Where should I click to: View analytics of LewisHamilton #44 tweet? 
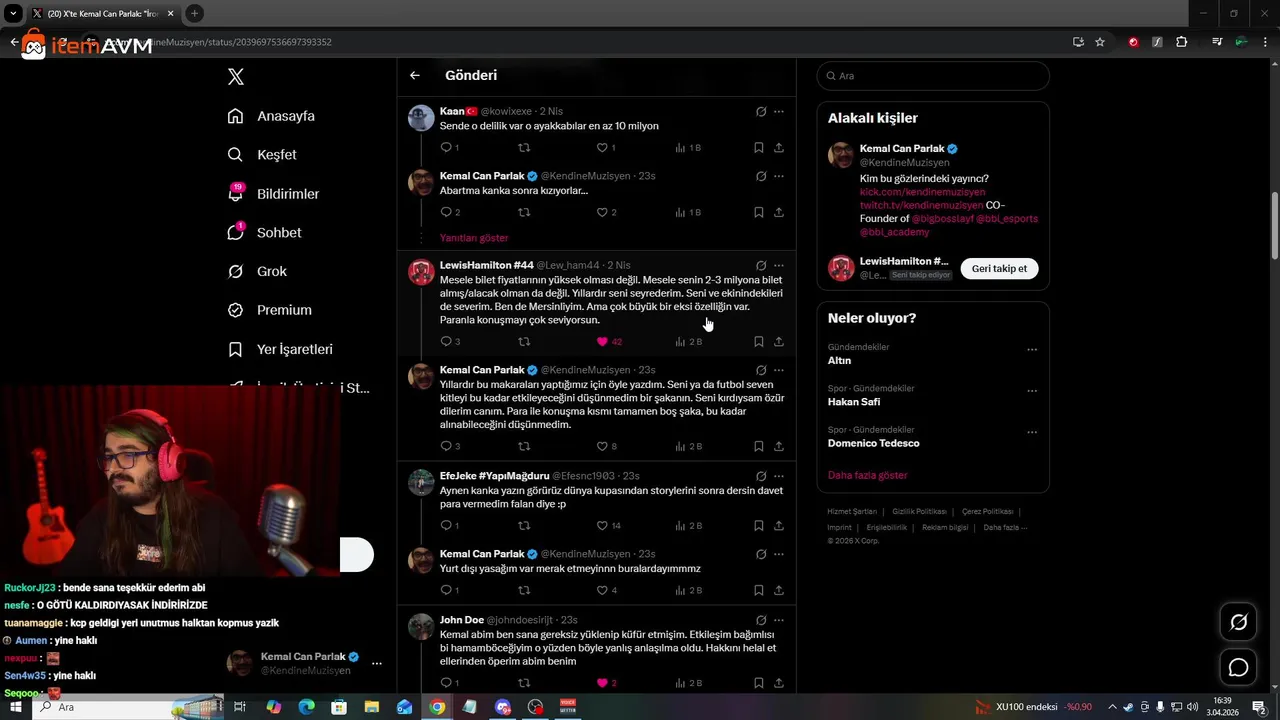click(x=688, y=341)
